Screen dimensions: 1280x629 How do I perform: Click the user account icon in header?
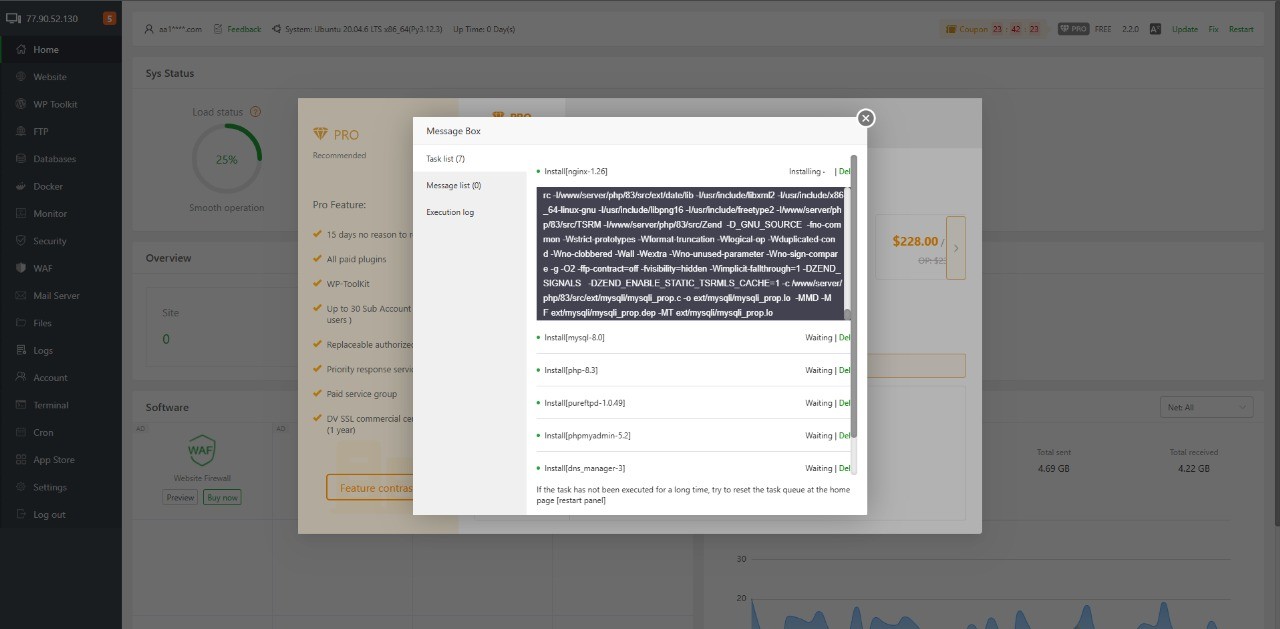149,29
